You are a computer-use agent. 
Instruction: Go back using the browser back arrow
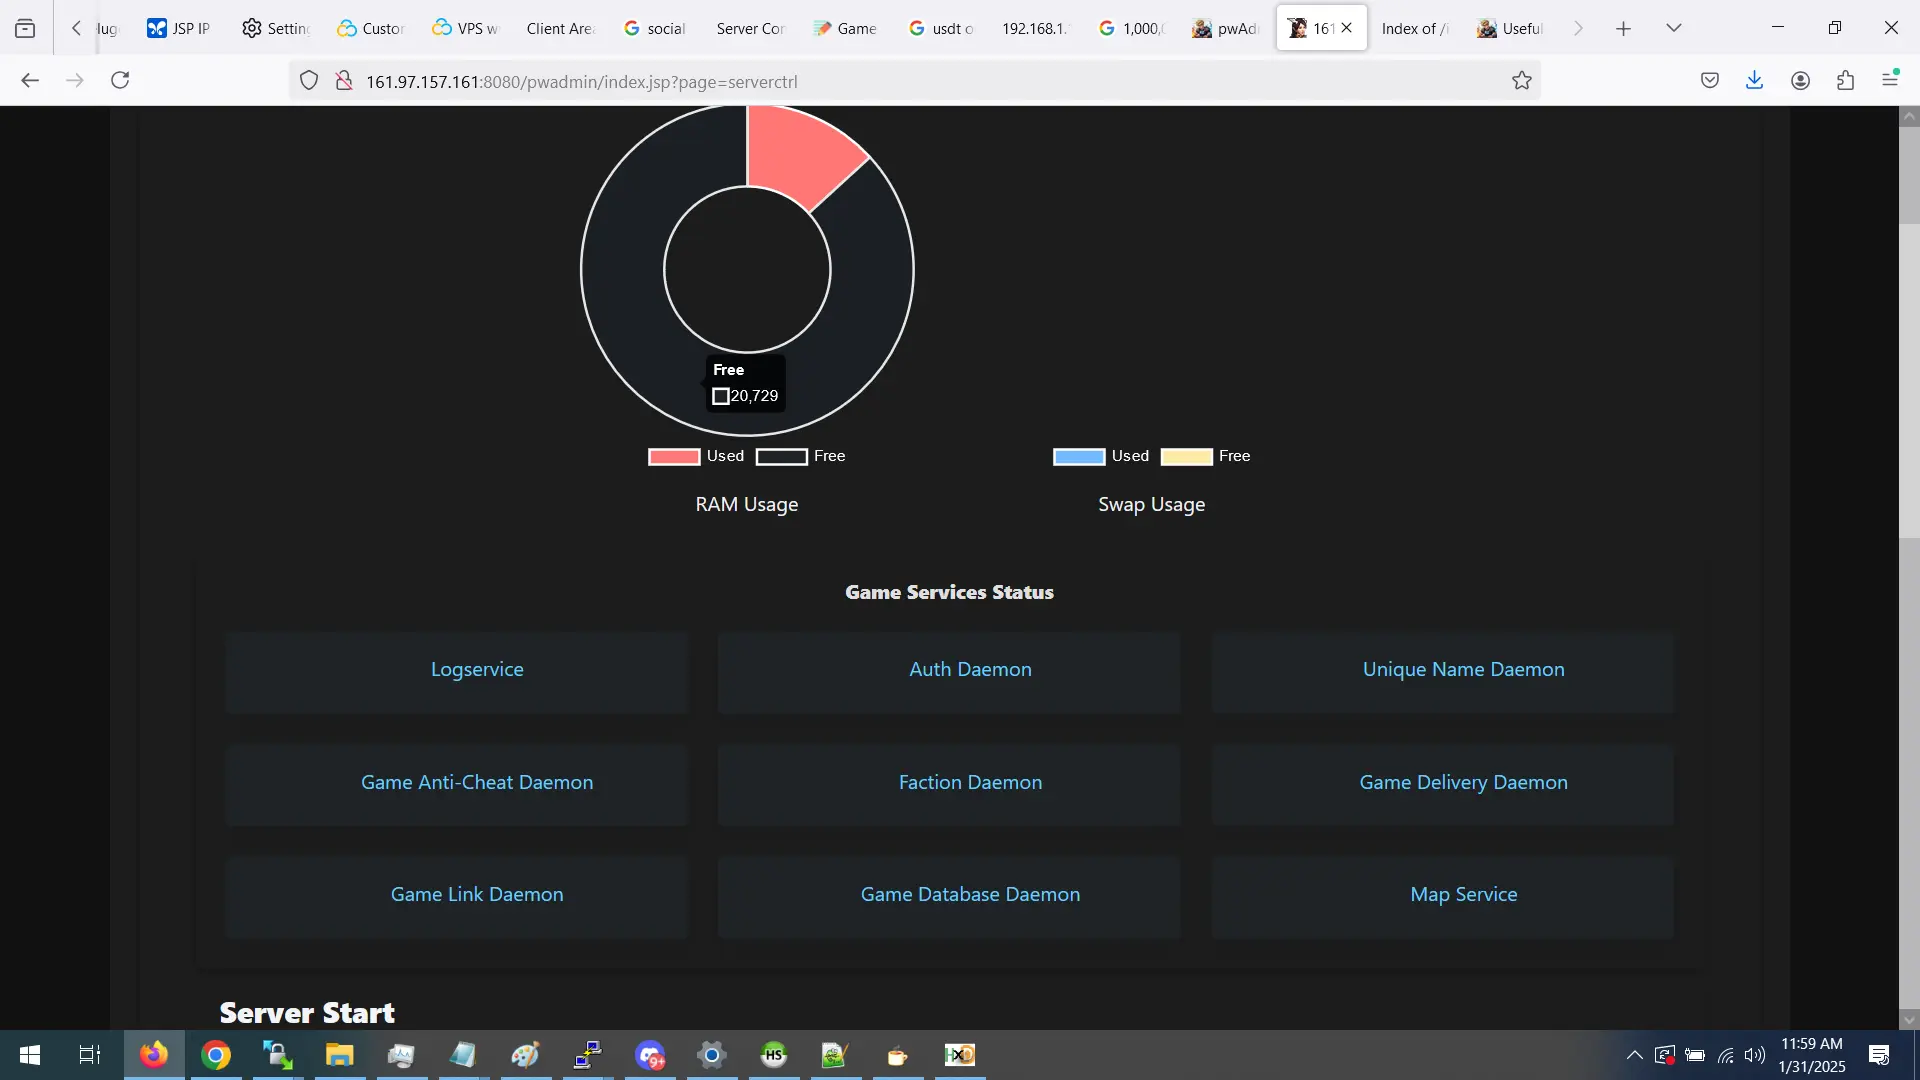(x=30, y=80)
